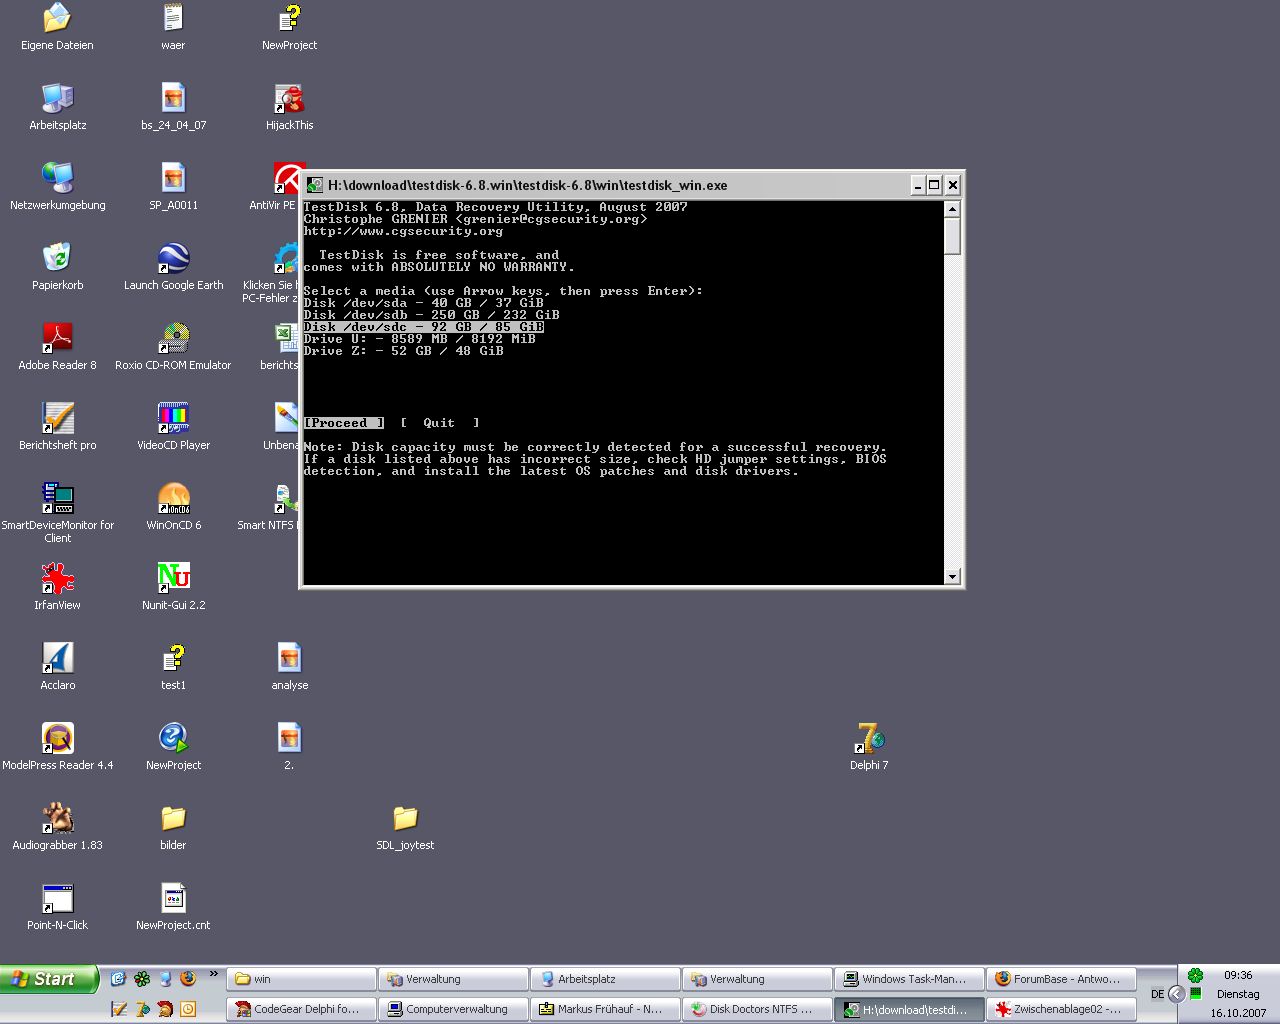Switch to Windows Task-Manager taskbar button
Viewport: 1280px width, 1024px height.
pyautogui.click(x=909, y=979)
